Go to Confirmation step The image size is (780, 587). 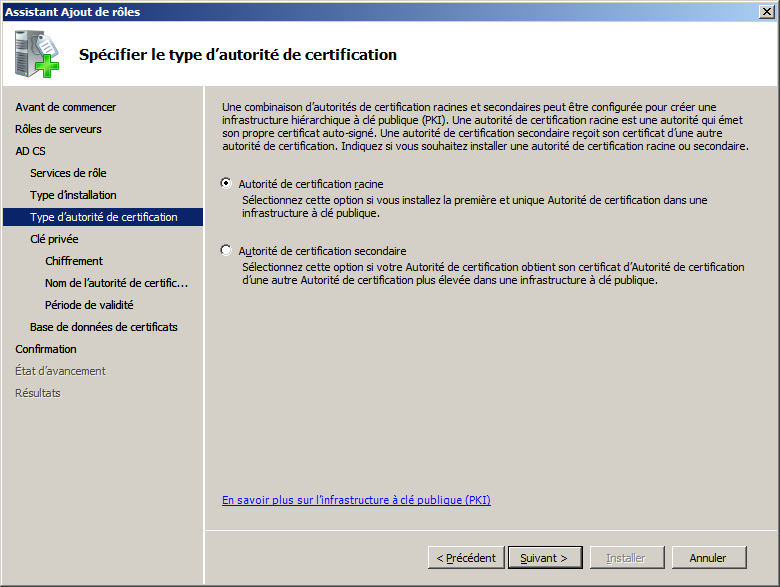46,349
